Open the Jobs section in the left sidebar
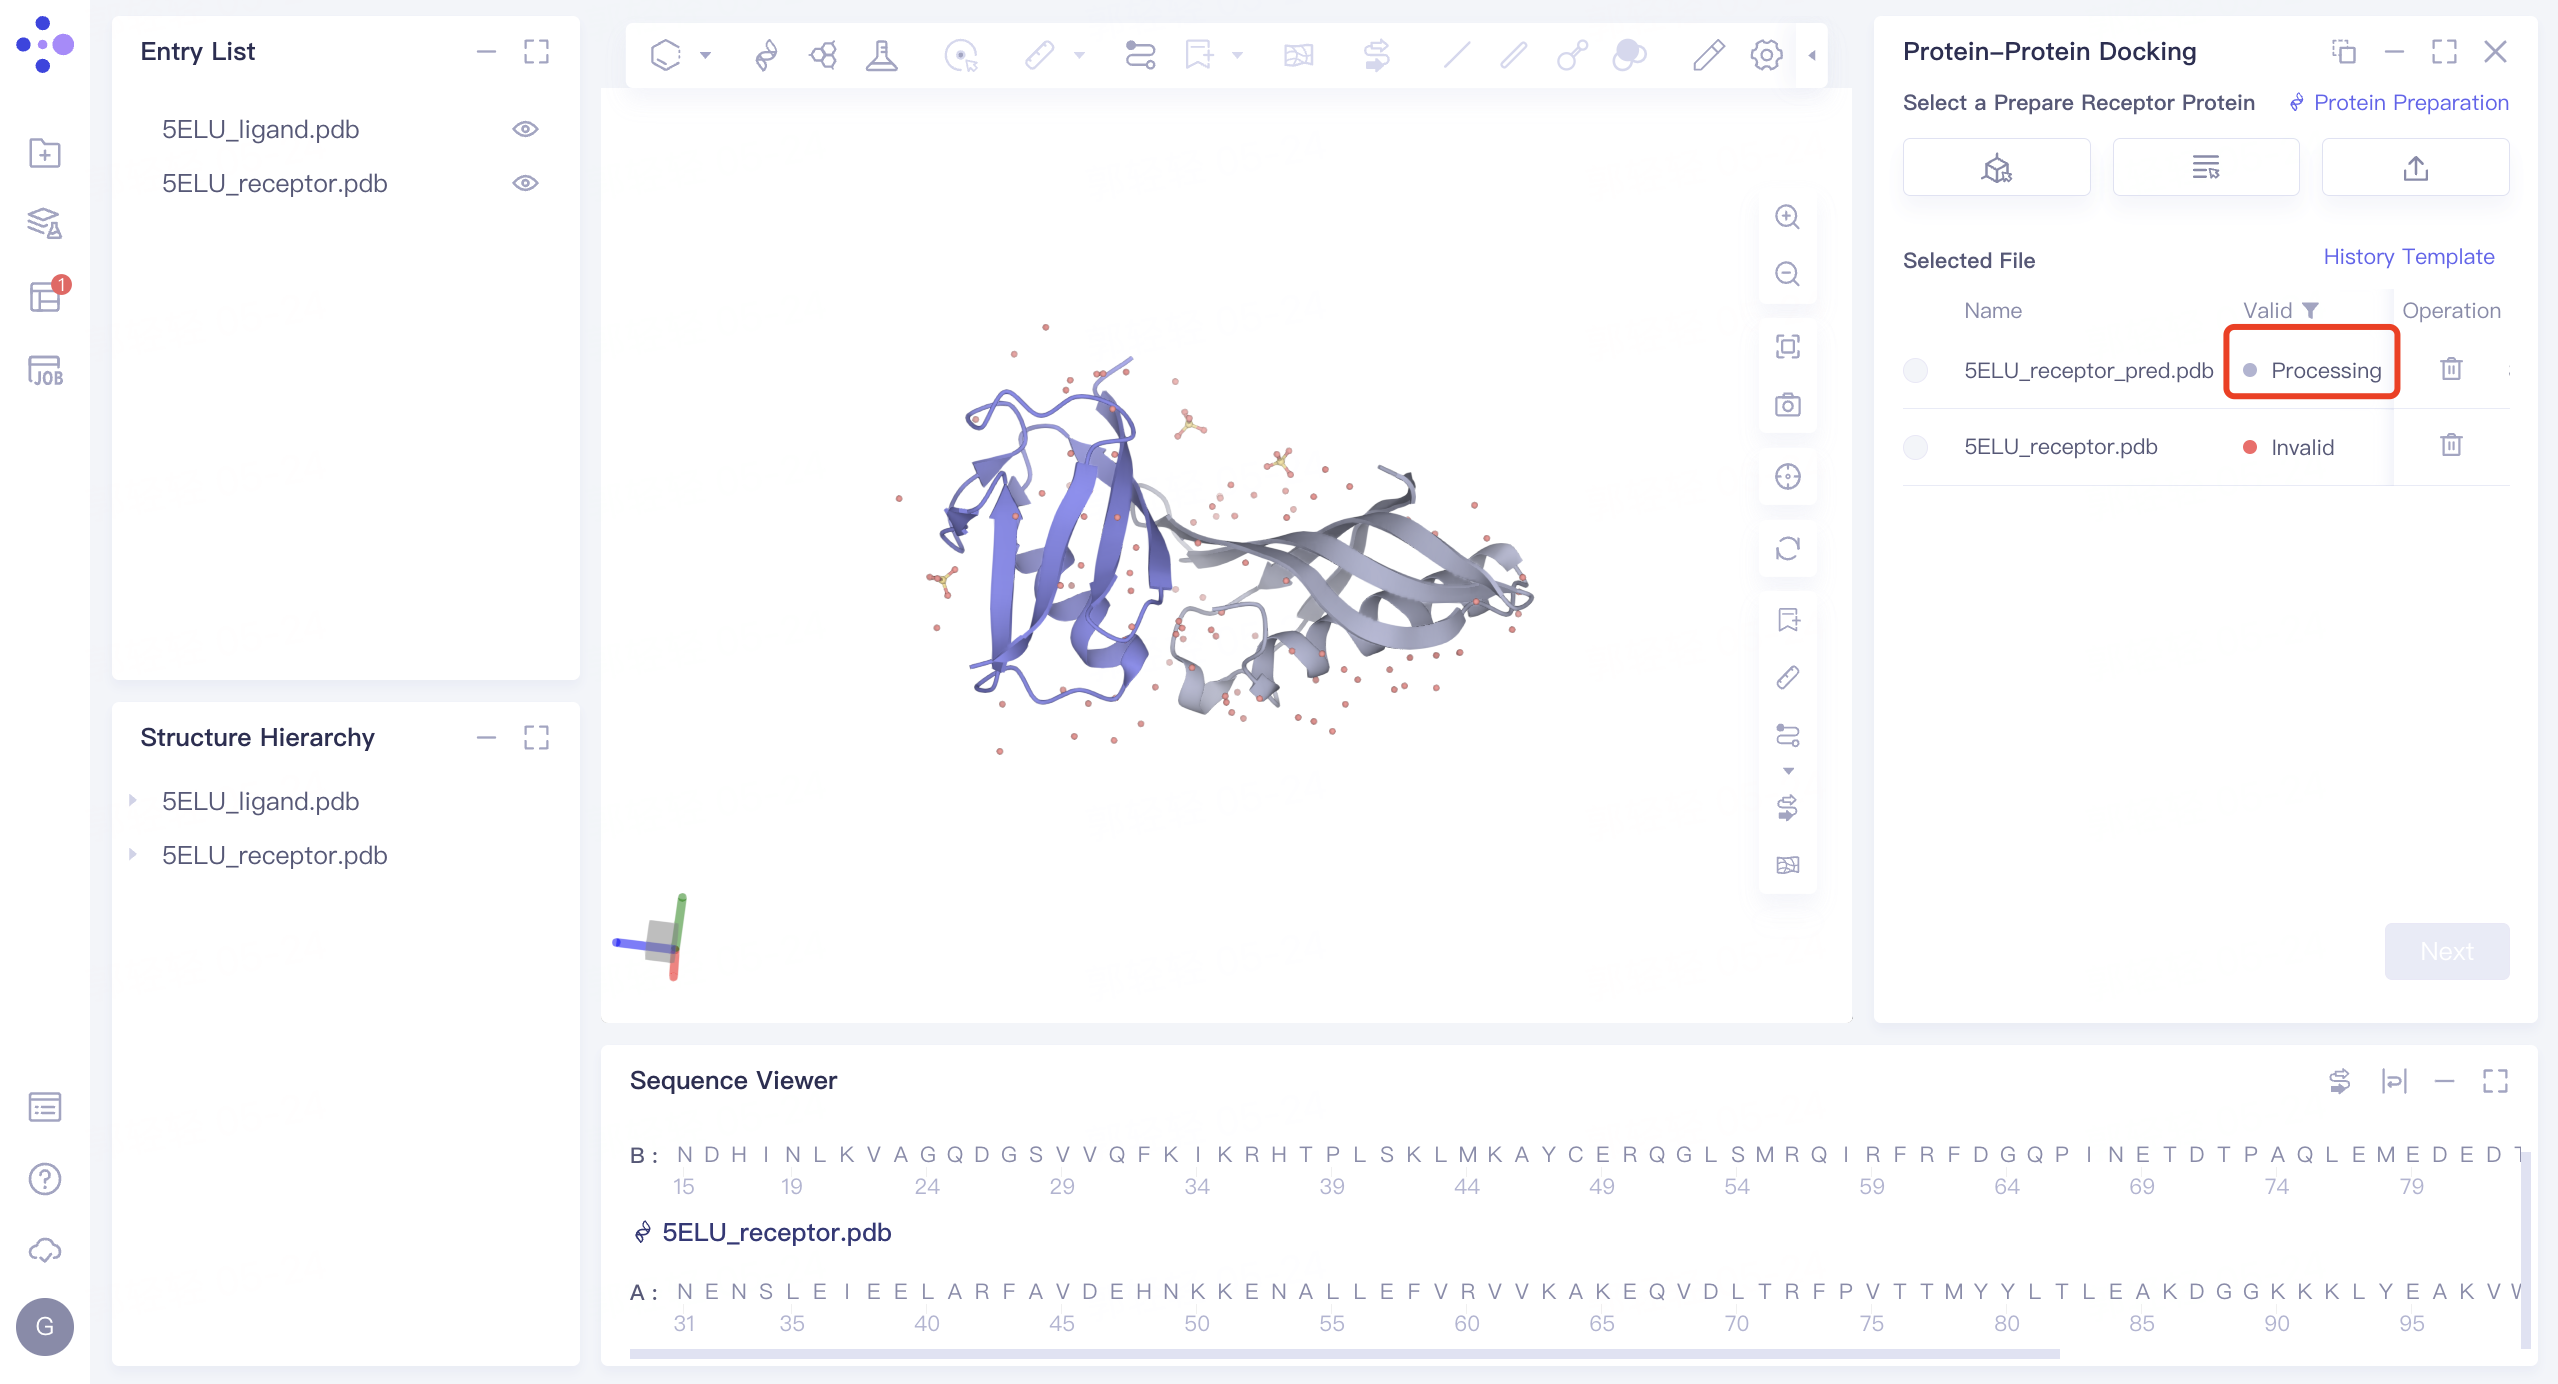 point(44,369)
